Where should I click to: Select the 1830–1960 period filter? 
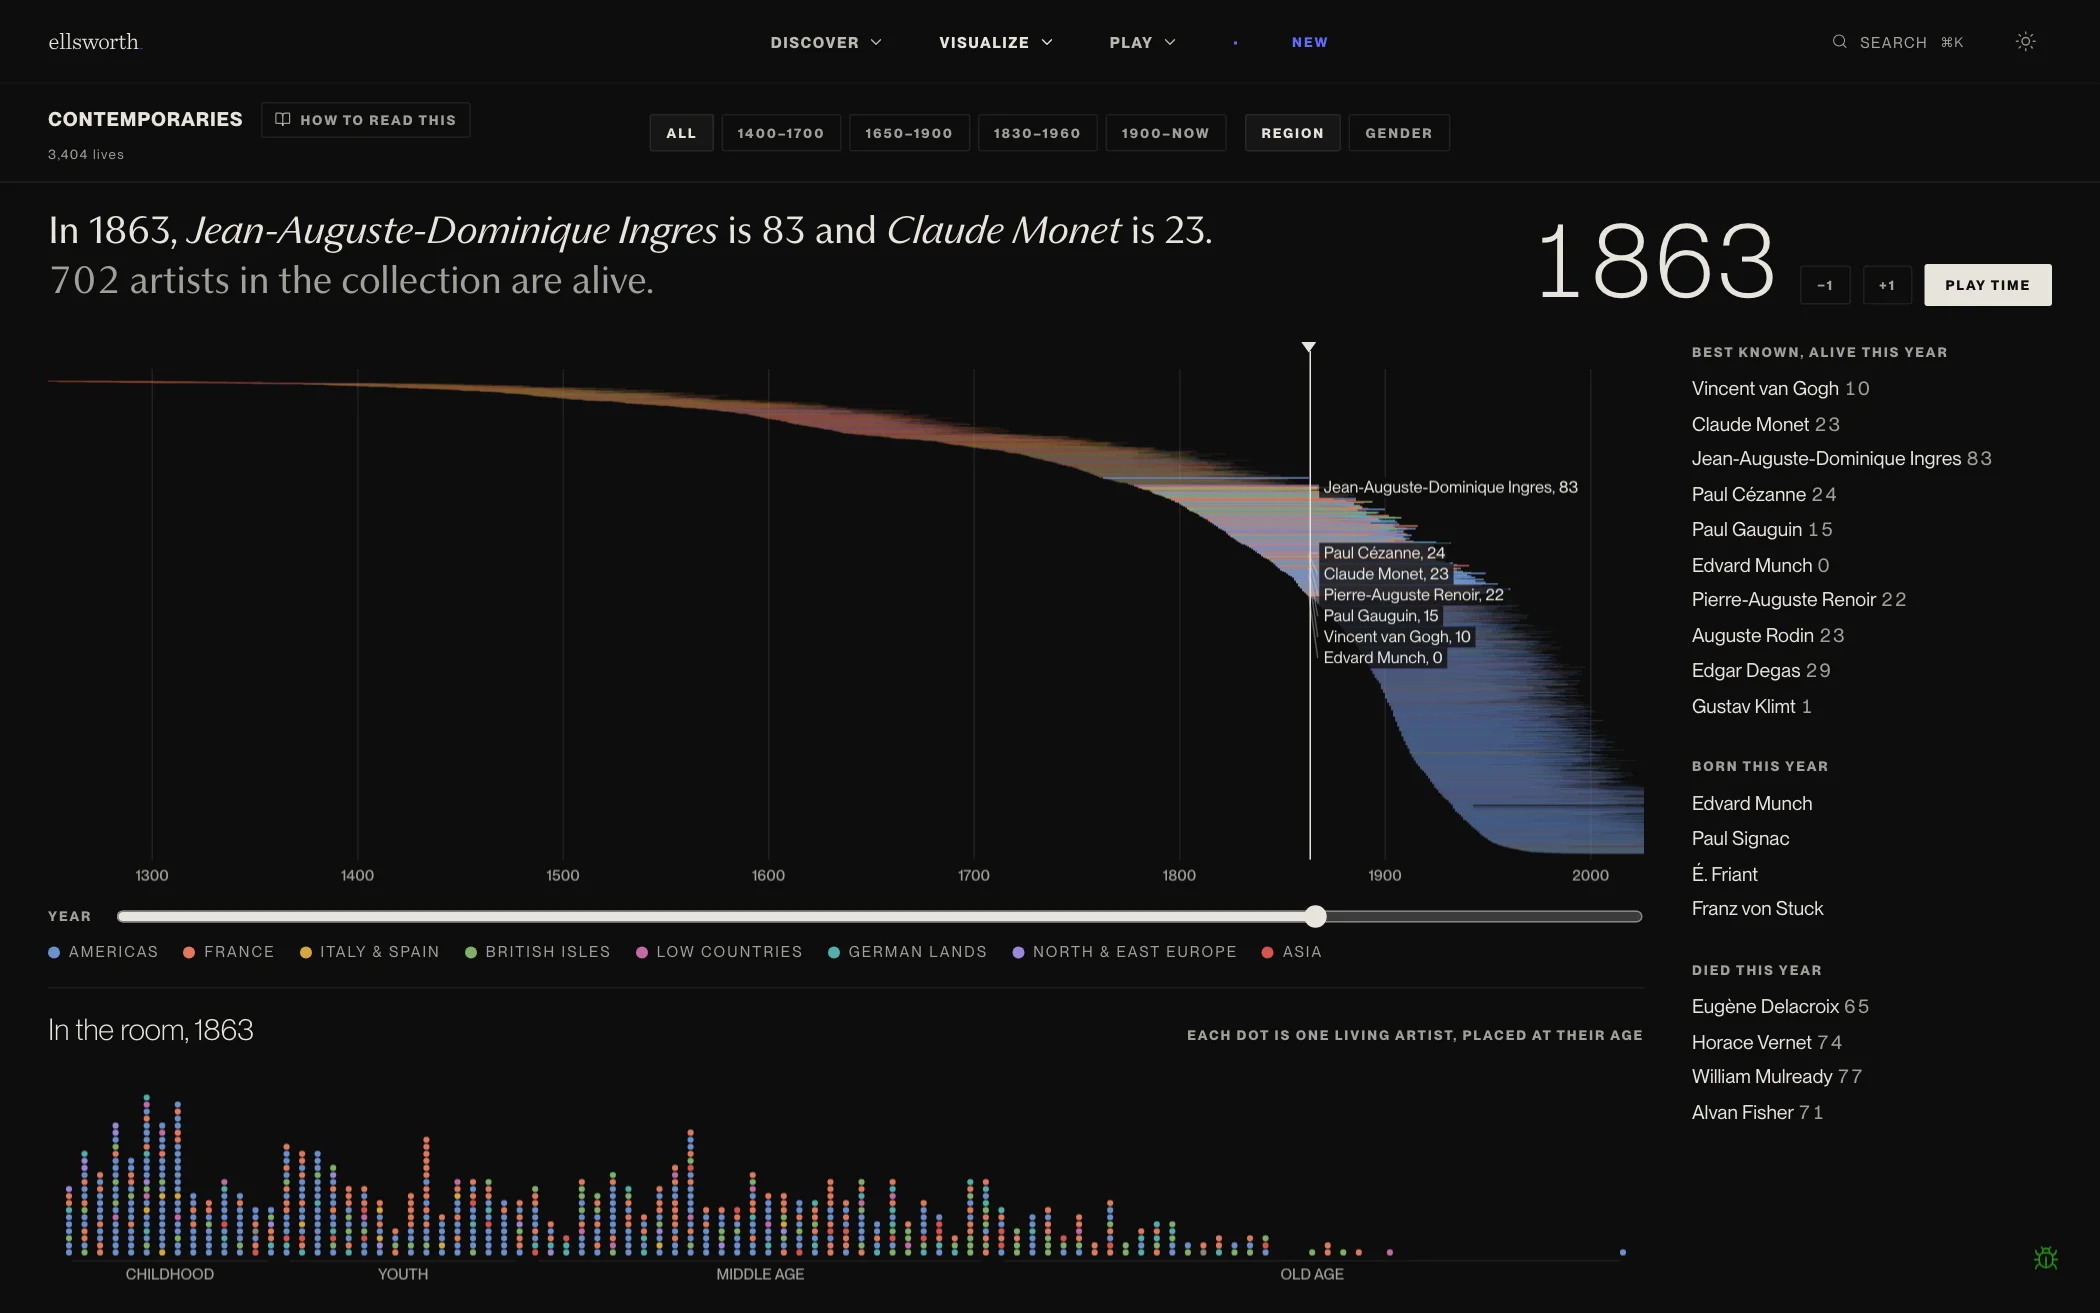click(1037, 133)
